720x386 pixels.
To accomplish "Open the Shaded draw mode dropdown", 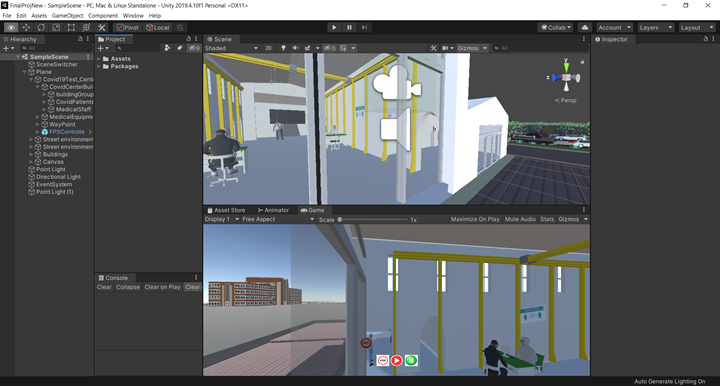I will [x=231, y=48].
